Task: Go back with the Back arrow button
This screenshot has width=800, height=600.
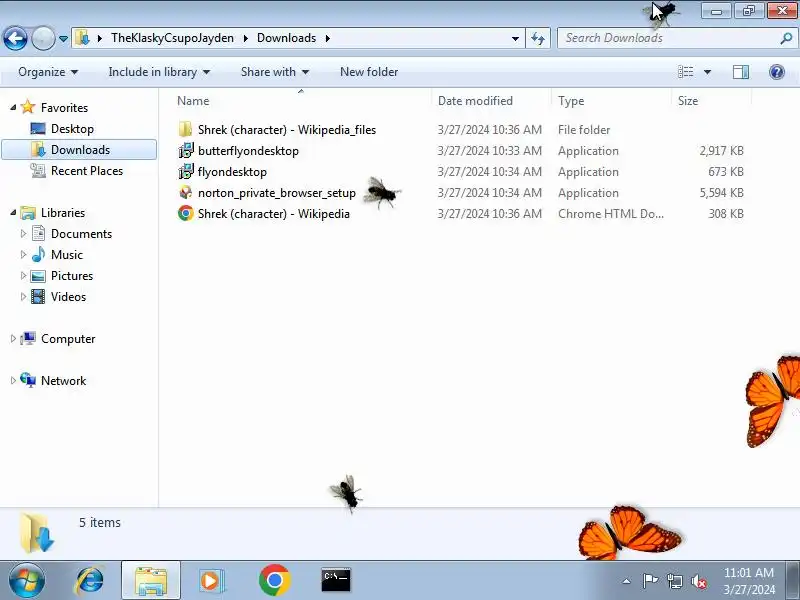Action: (x=15, y=38)
